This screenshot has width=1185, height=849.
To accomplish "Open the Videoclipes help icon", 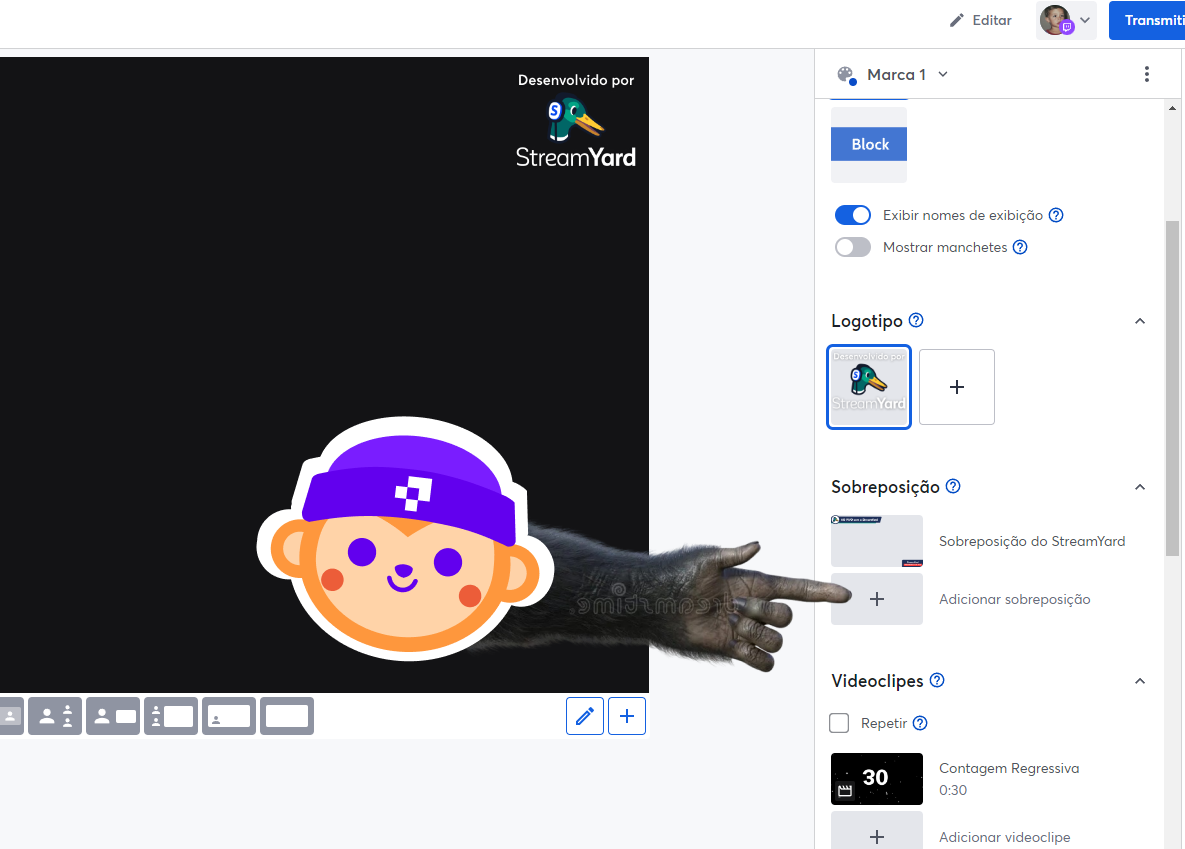I will [936, 680].
